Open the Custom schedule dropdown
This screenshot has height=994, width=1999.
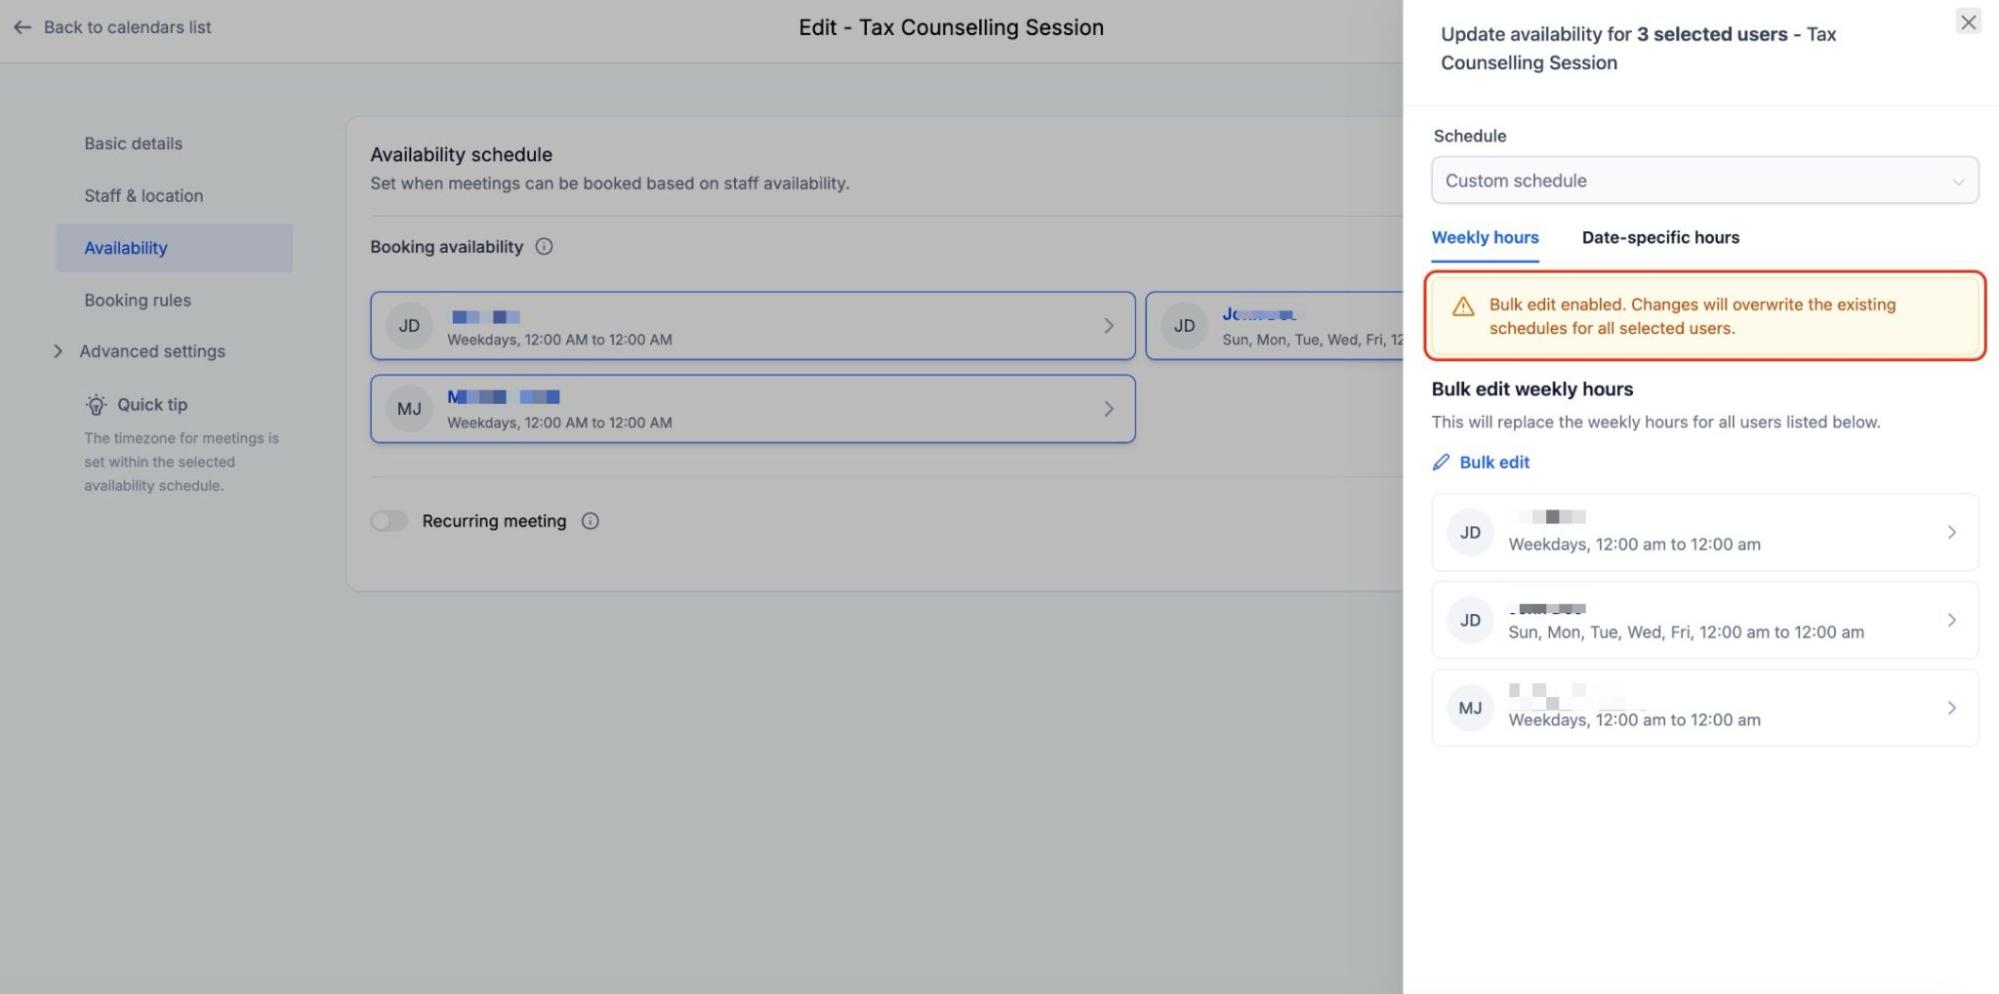pyautogui.click(x=1704, y=181)
